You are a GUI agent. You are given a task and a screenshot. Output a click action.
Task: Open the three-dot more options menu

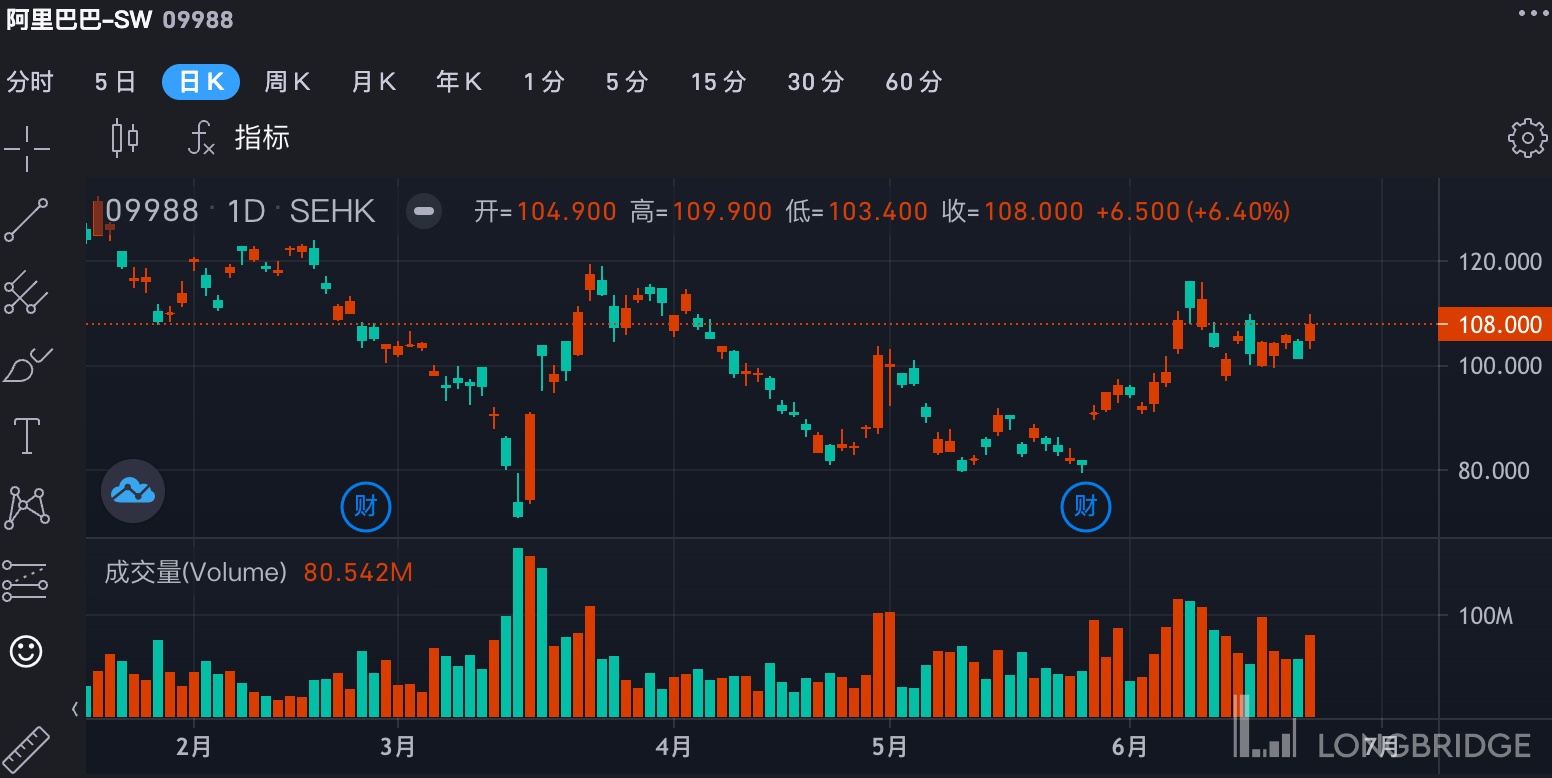(1533, 13)
